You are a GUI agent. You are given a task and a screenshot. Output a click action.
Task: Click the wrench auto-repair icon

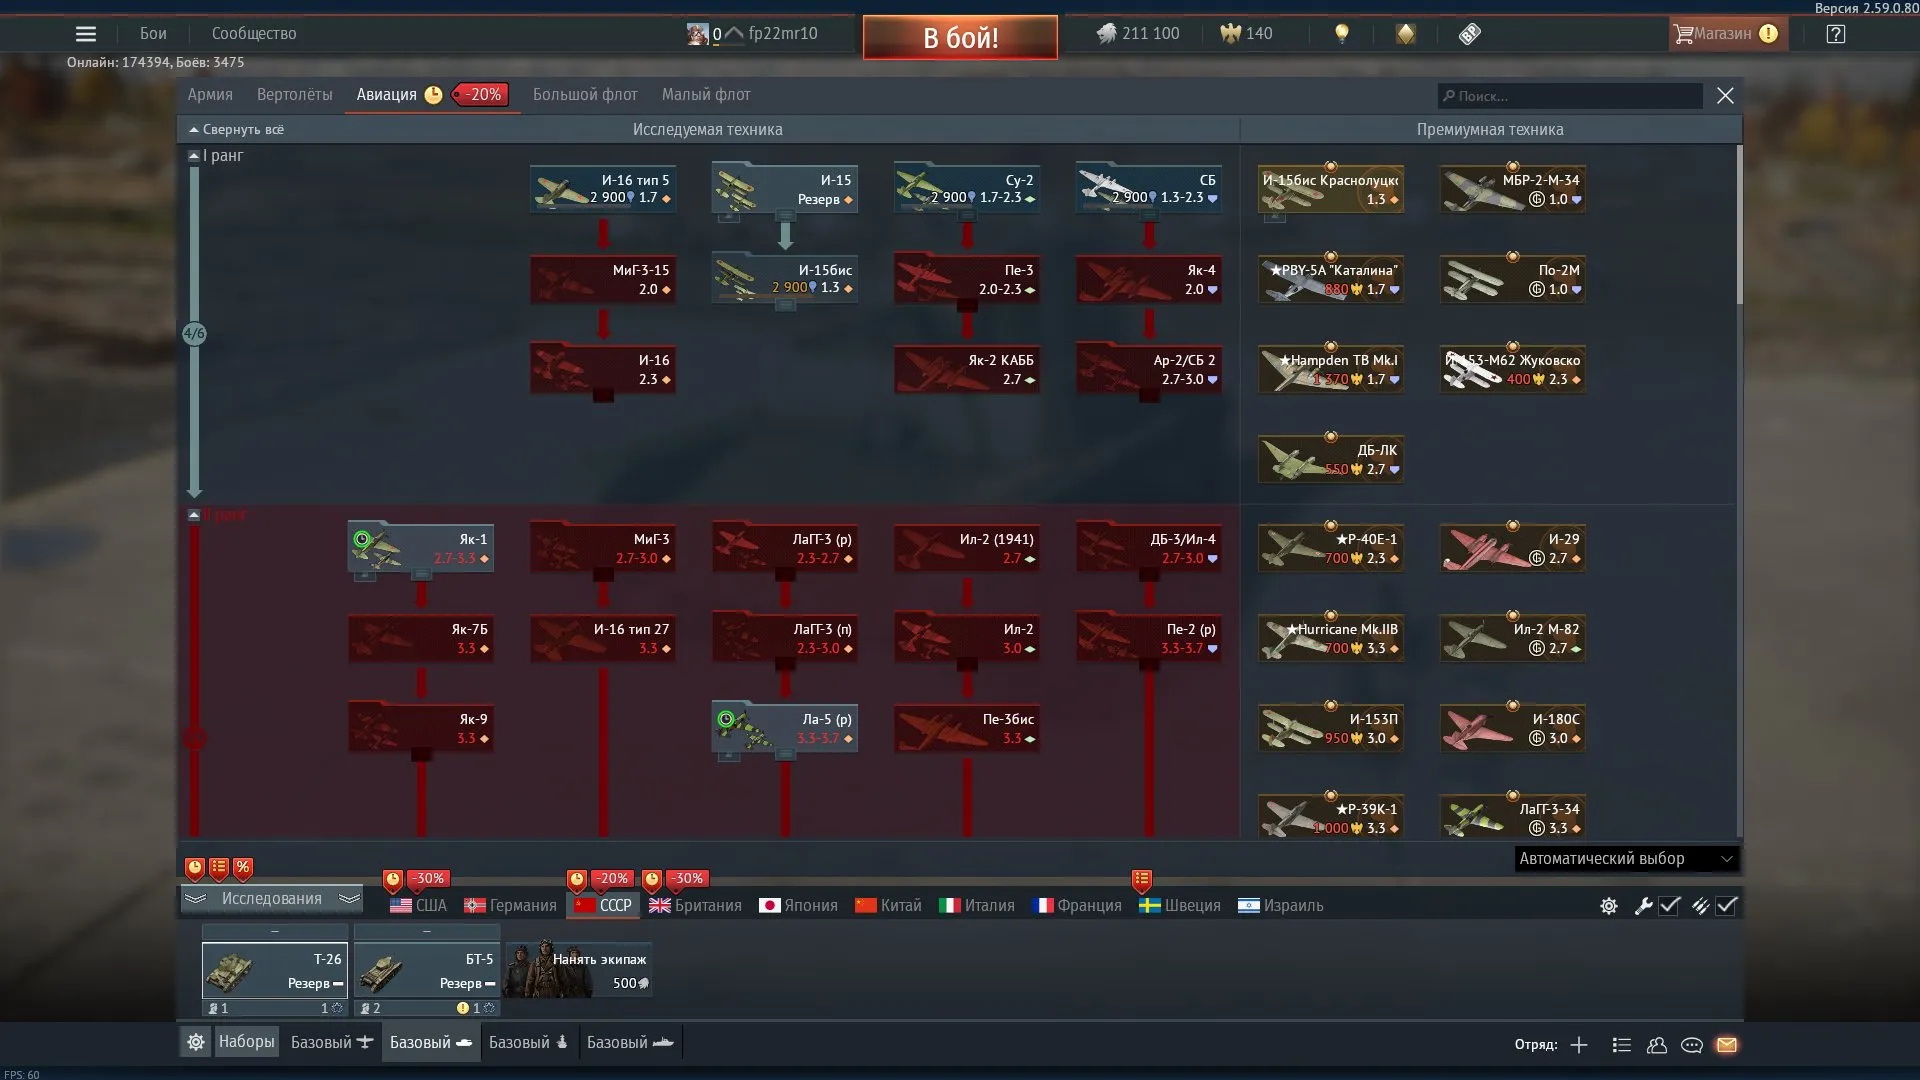click(x=1642, y=906)
